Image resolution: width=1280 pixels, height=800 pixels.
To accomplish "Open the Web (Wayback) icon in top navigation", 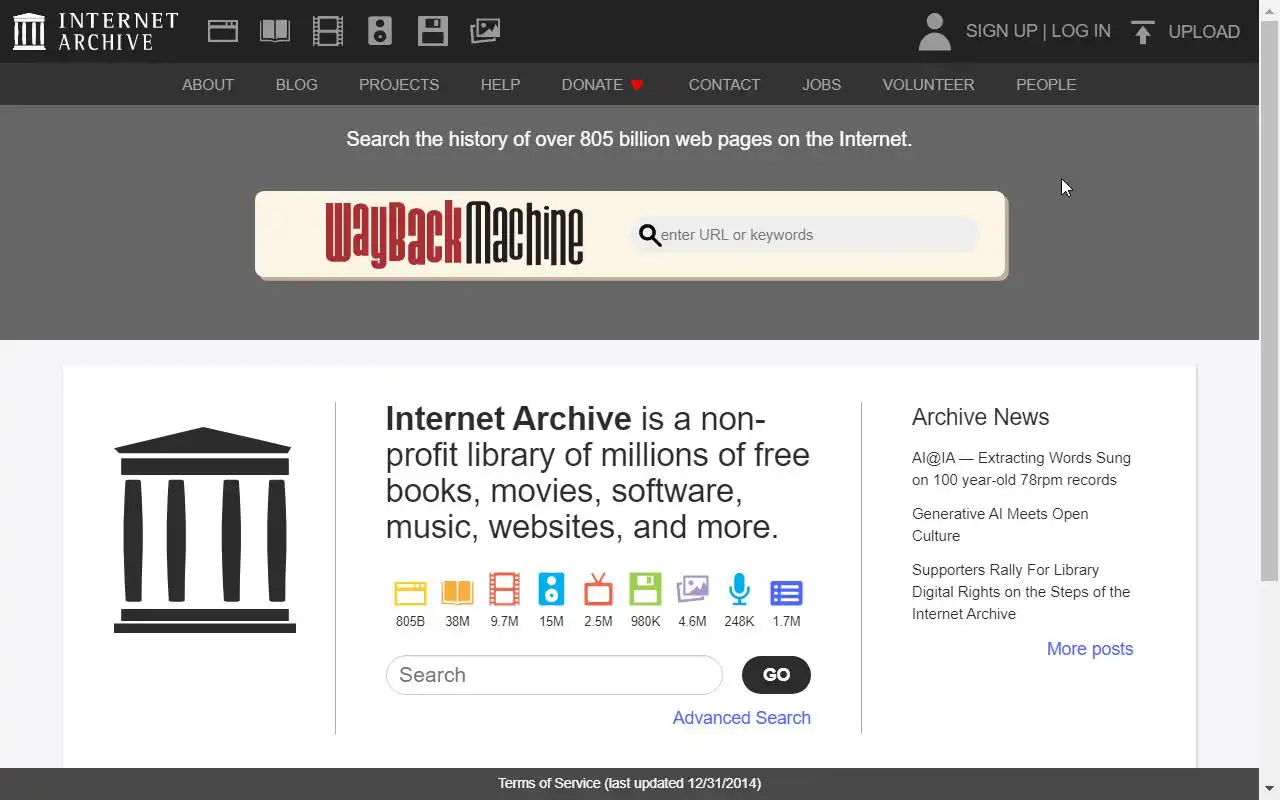I will point(223,31).
